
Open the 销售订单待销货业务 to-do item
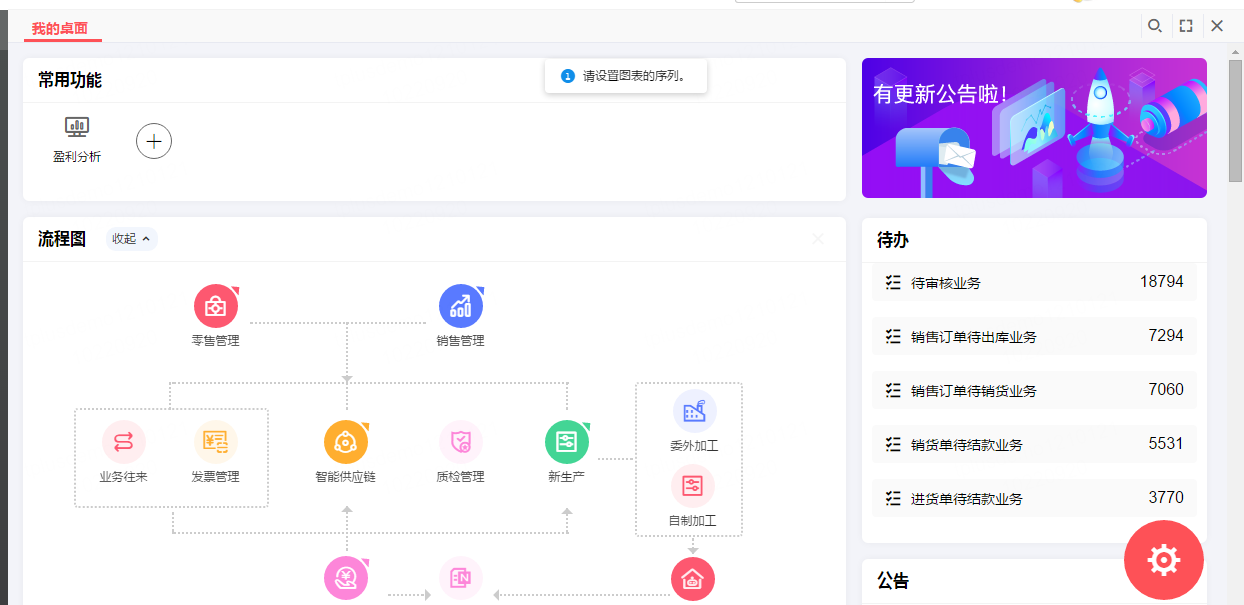(1034, 391)
